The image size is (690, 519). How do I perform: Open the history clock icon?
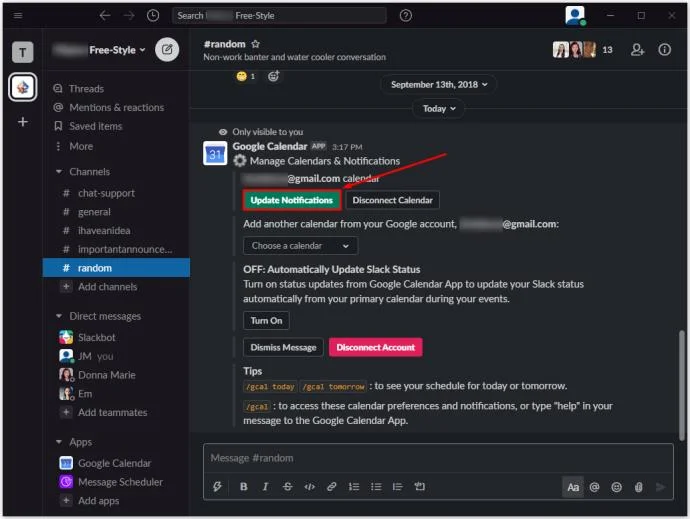point(153,15)
